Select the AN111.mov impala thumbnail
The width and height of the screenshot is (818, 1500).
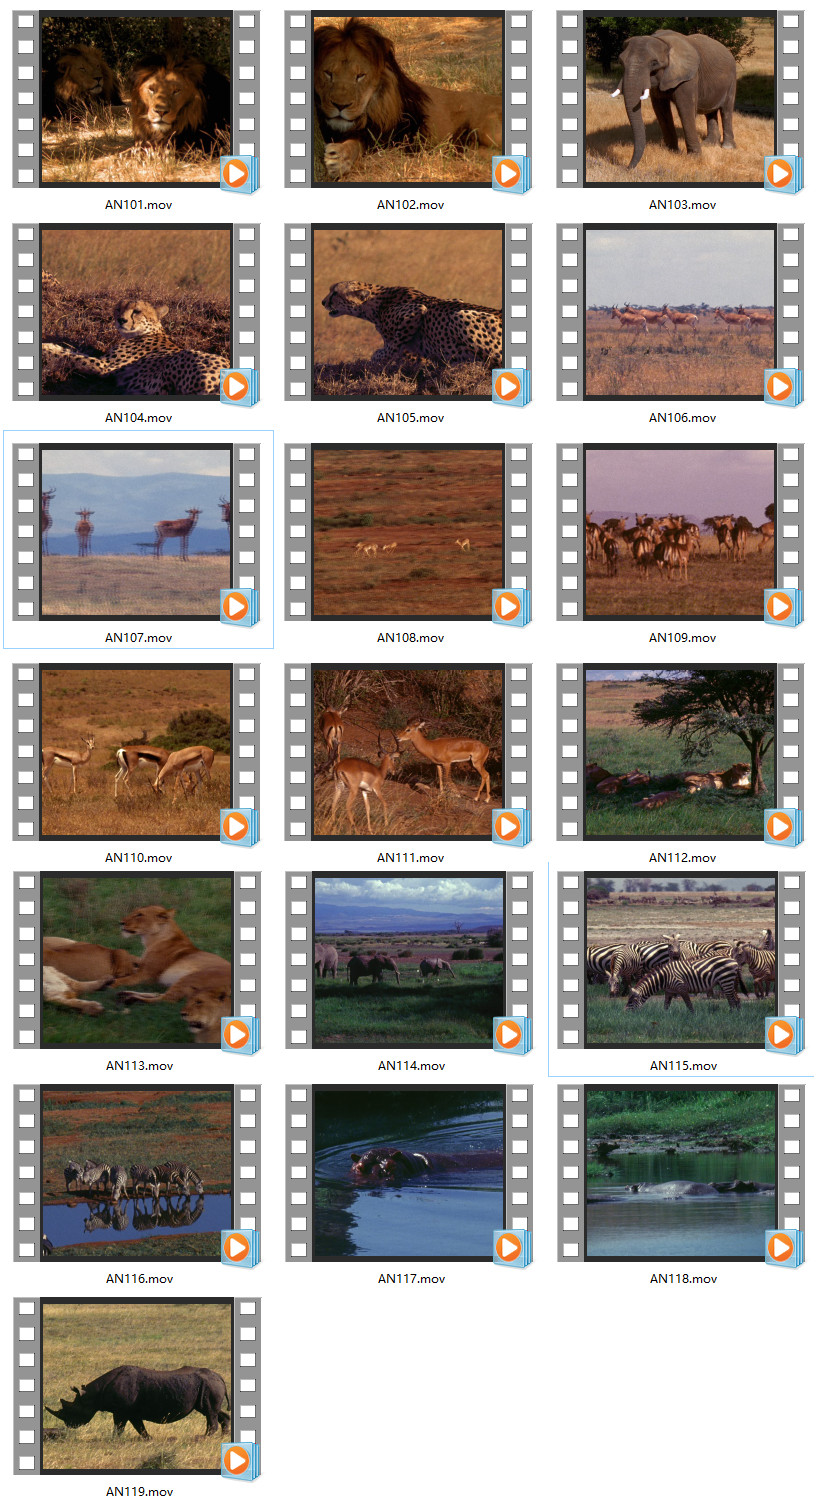(408, 751)
